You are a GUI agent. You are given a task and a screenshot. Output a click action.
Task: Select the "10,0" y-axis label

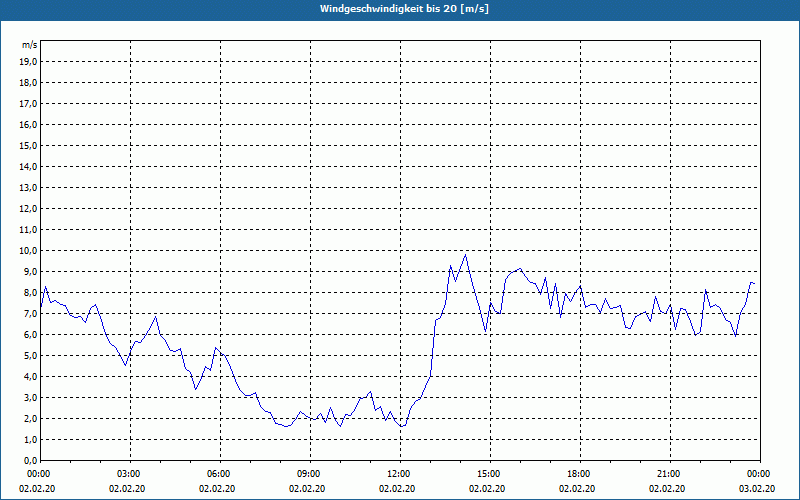[29, 251]
